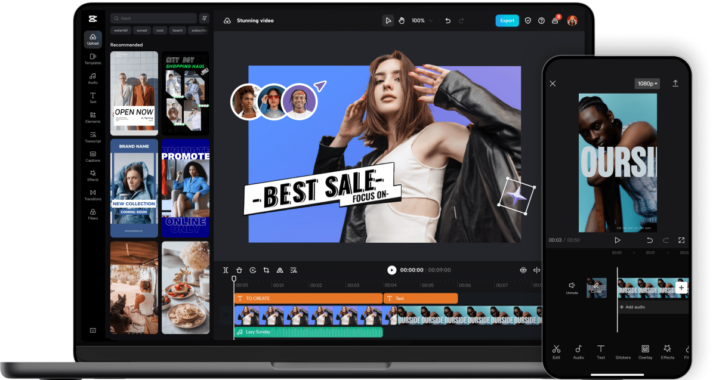Open the user profile avatar
The height and width of the screenshot is (380, 716).
[572, 21]
